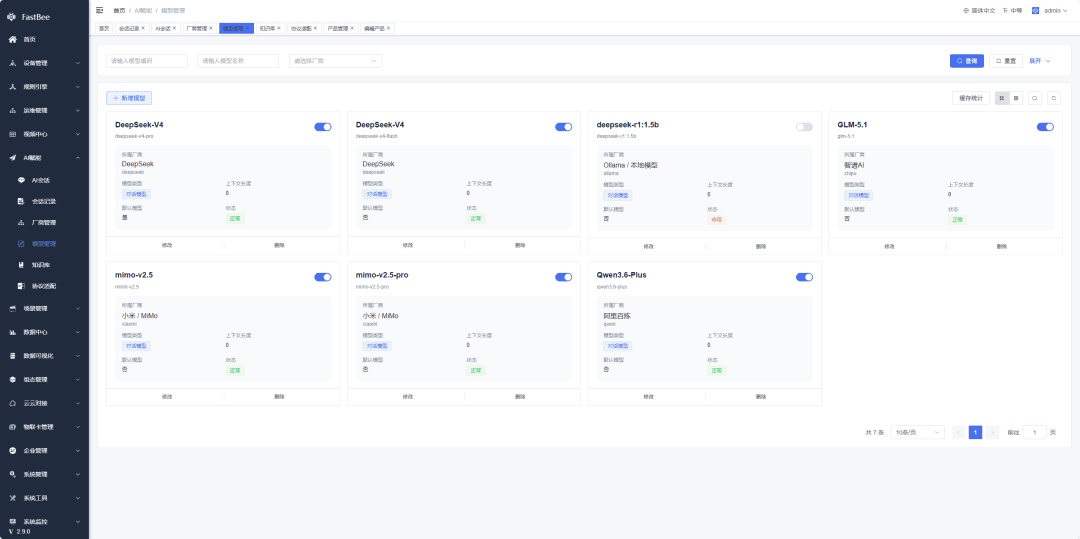Open 数据可视化 sidebar menu
Viewport: 1080px width, 539px height.
pyautogui.click(x=44, y=356)
